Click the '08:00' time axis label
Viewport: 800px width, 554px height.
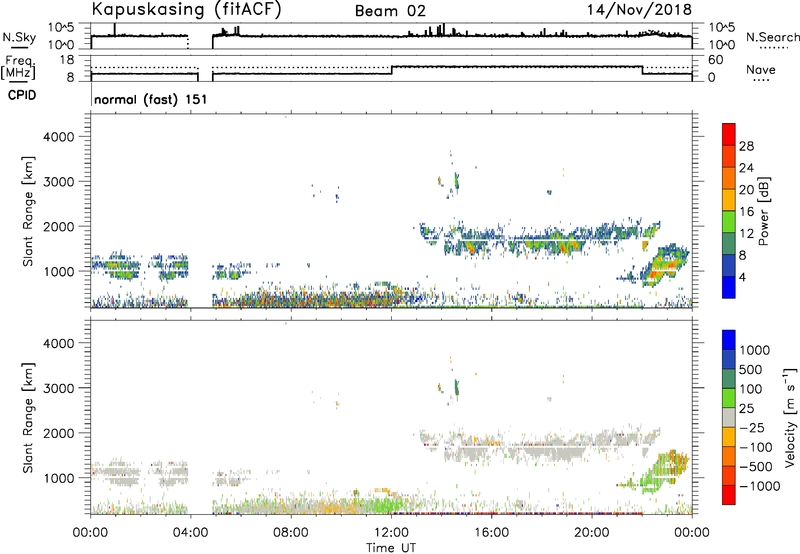click(291, 533)
